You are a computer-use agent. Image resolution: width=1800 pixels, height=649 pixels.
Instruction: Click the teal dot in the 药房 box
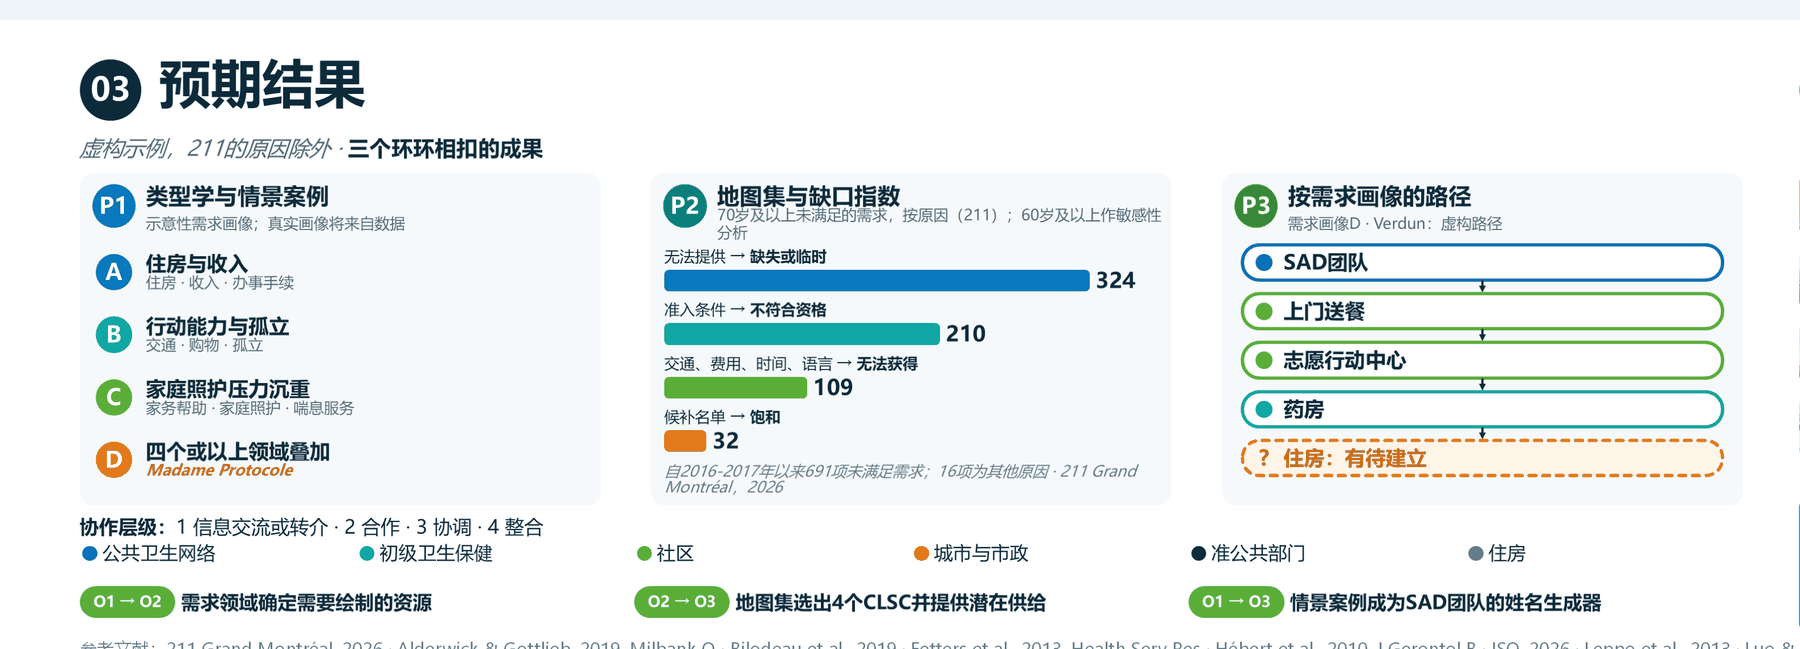point(1264,409)
